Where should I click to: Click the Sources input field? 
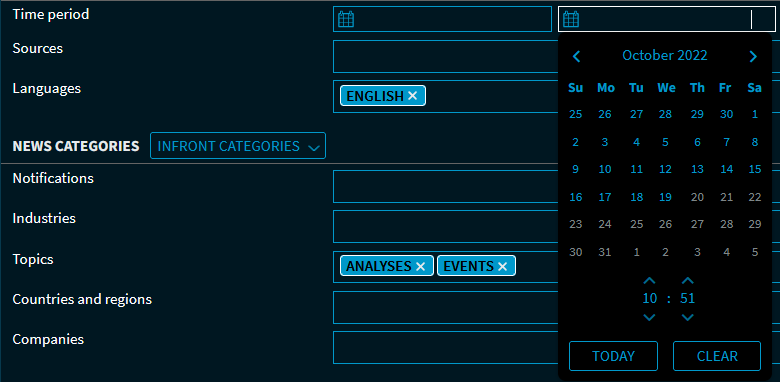[445, 57]
